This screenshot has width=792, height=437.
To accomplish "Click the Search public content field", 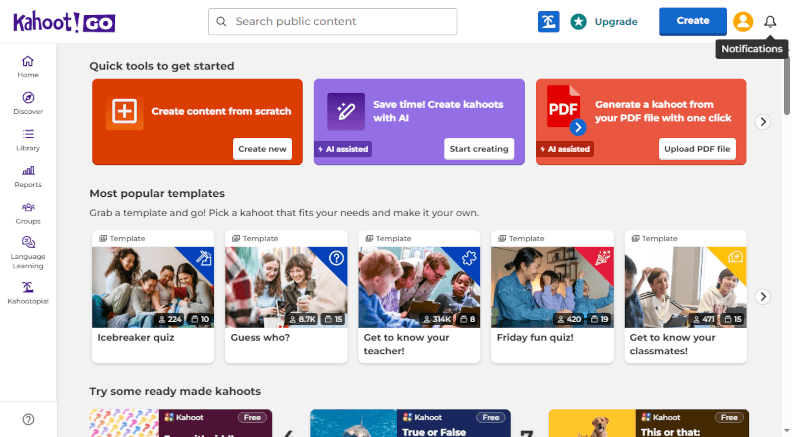I will (x=332, y=22).
